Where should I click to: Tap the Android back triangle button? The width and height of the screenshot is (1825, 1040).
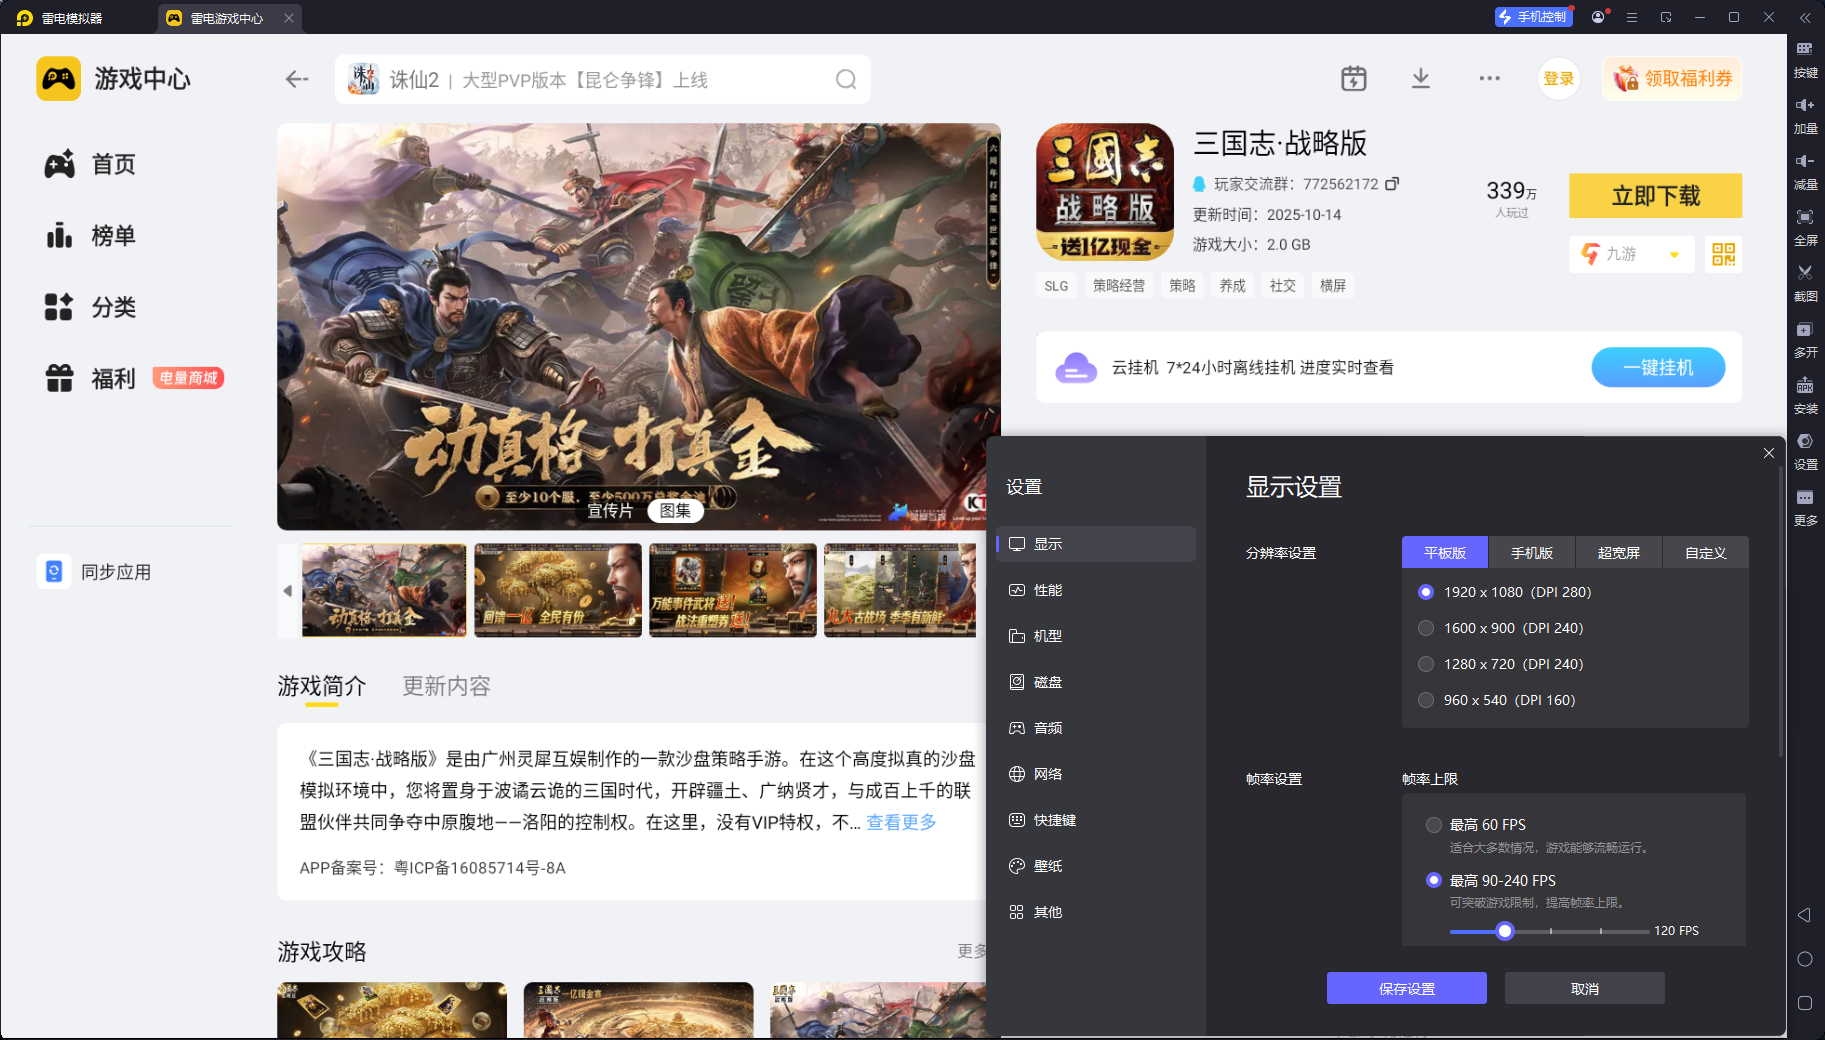pos(1805,915)
